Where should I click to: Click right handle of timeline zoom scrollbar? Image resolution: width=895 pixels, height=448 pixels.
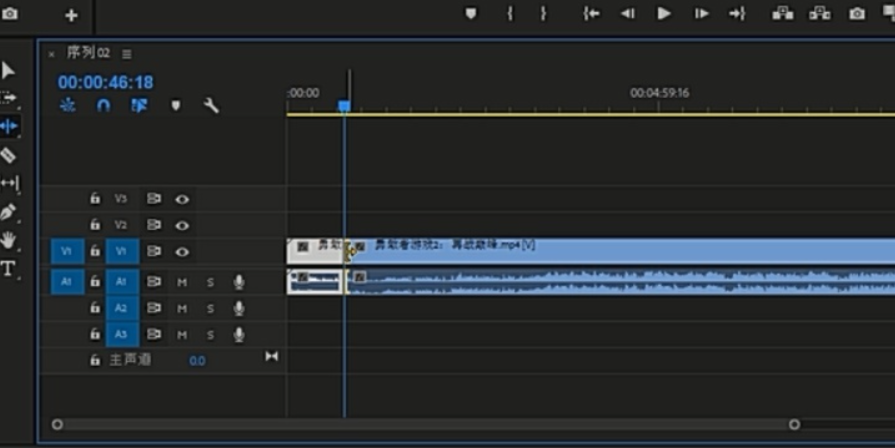tap(794, 425)
